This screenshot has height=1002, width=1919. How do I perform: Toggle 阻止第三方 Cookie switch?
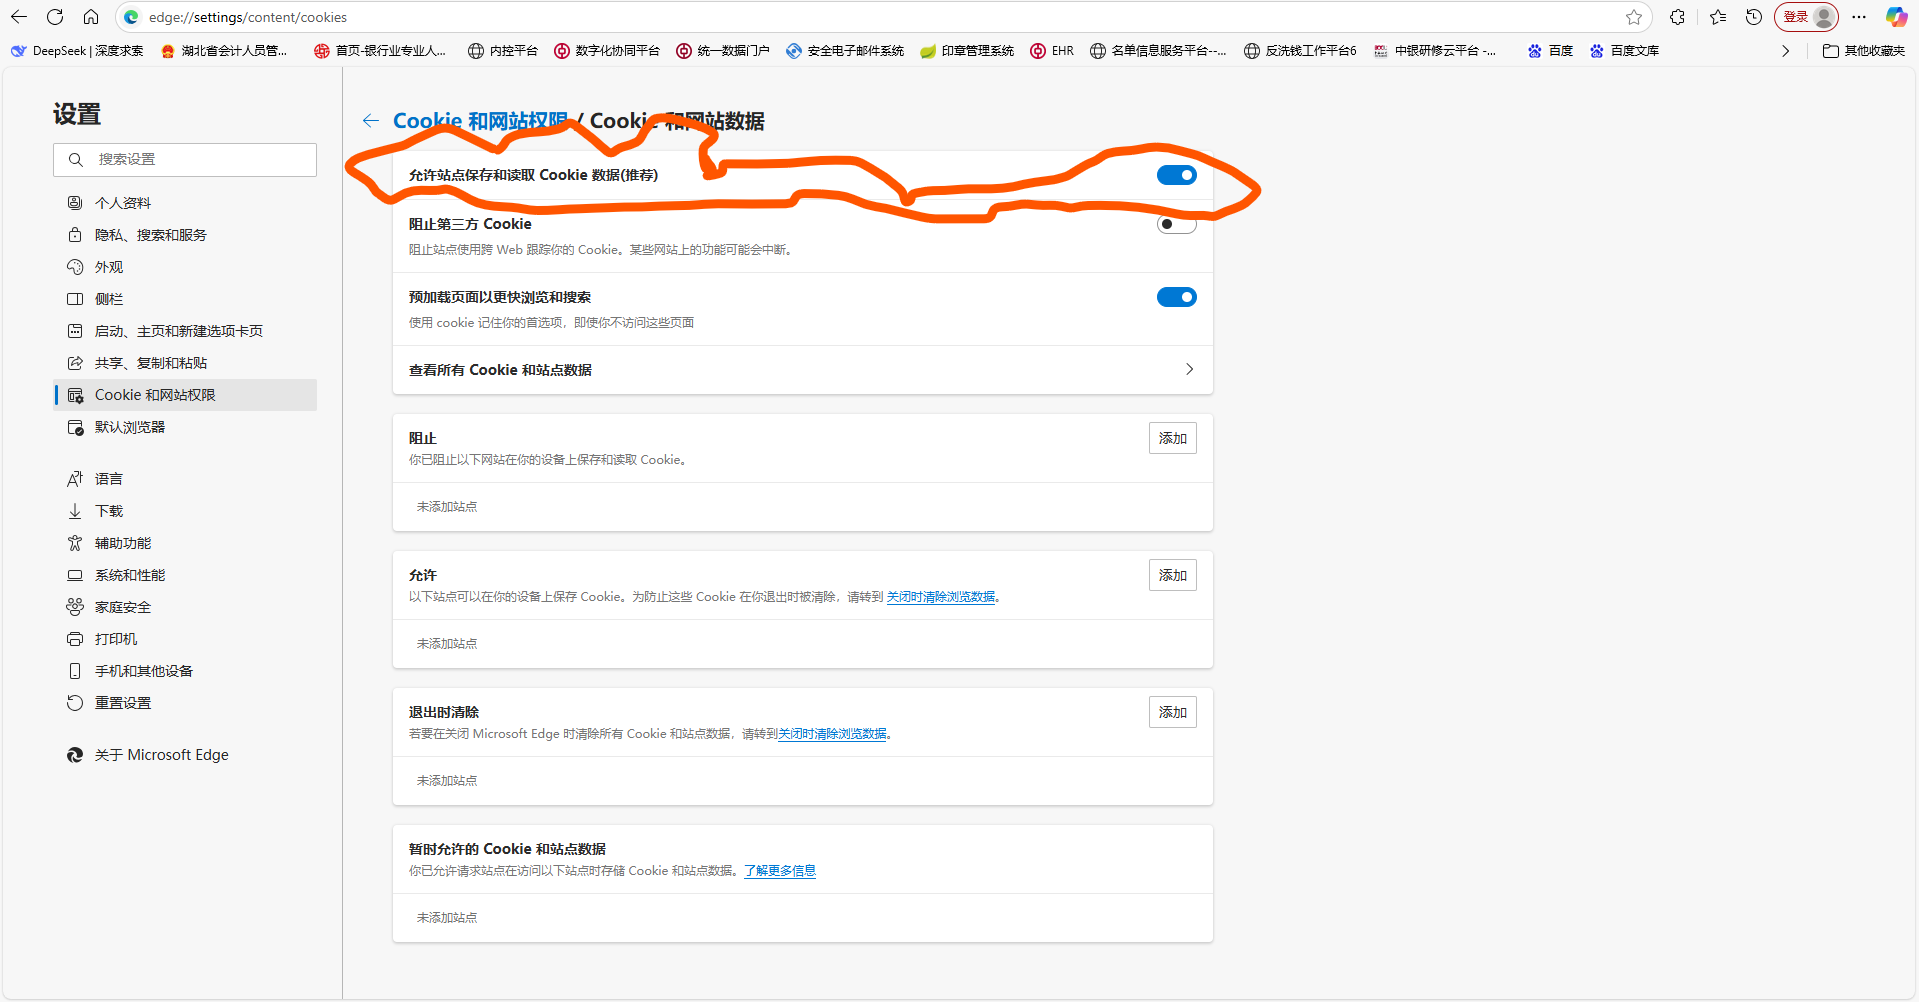click(1177, 224)
